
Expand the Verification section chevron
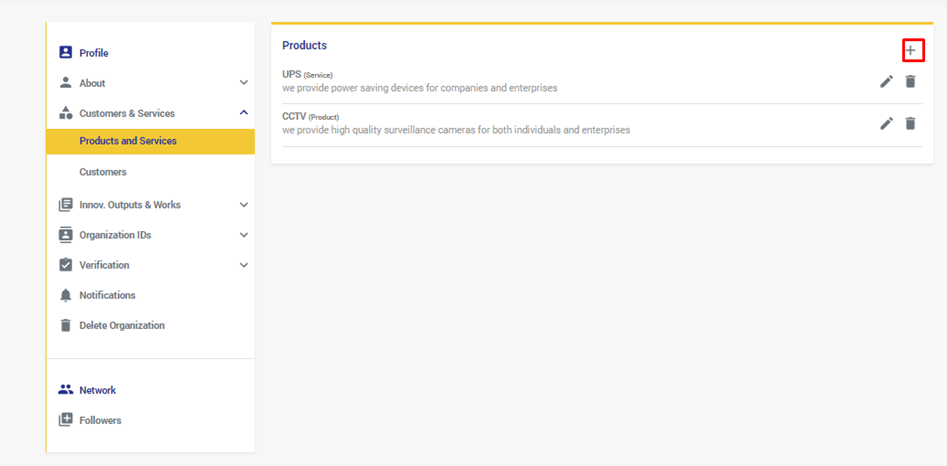(x=243, y=265)
